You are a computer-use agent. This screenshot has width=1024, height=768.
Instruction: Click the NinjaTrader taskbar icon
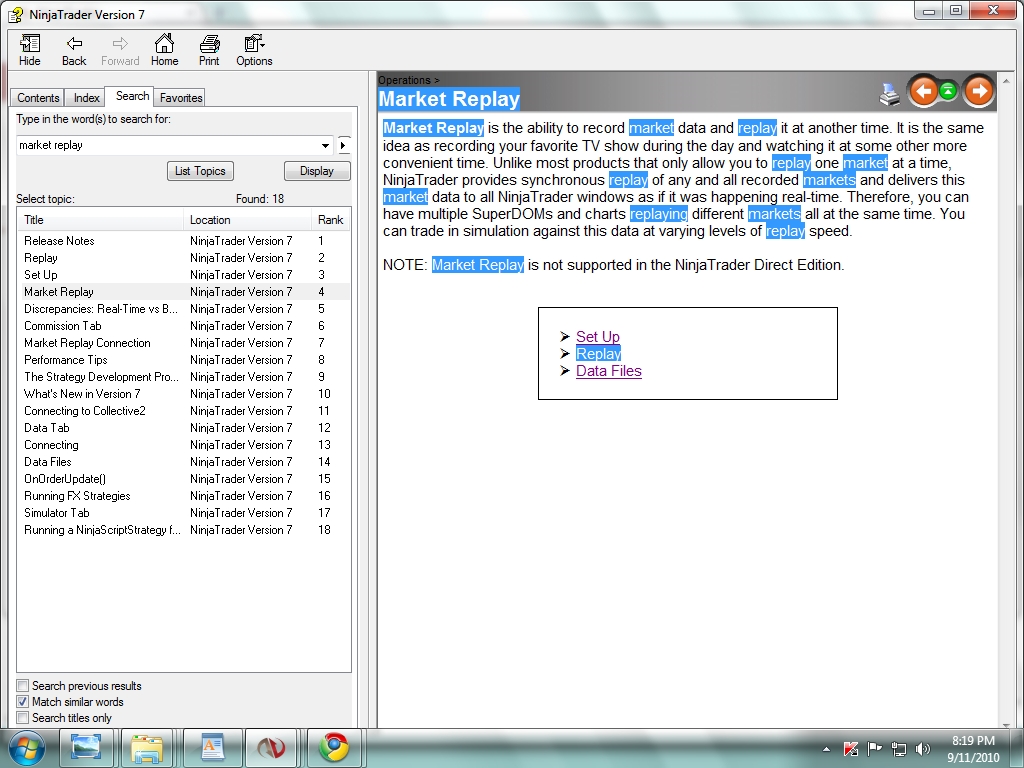coord(270,748)
